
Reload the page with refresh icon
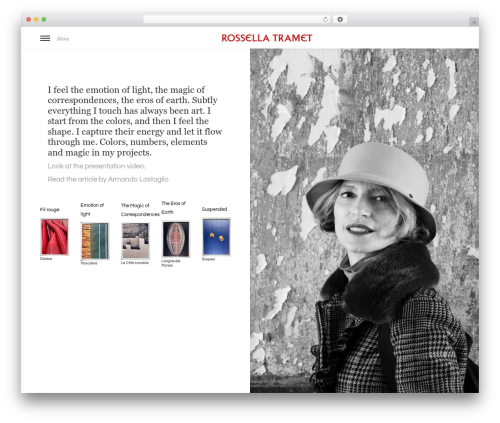tap(325, 19)
